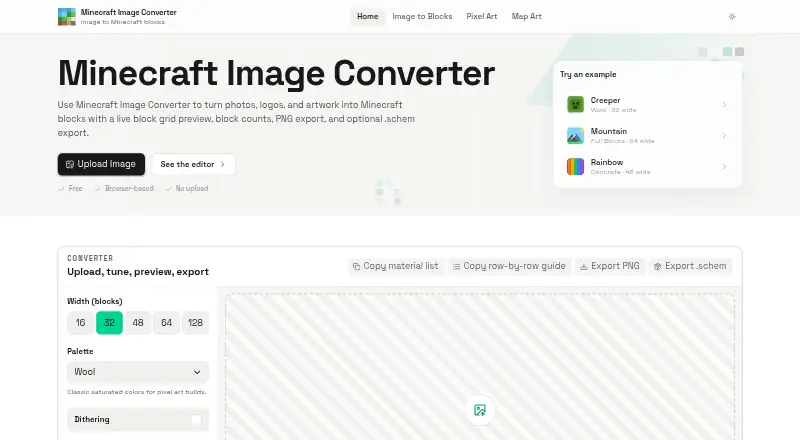
Task: Open the Rainbow example thumbnail icon
Action: tap(576, 167)
